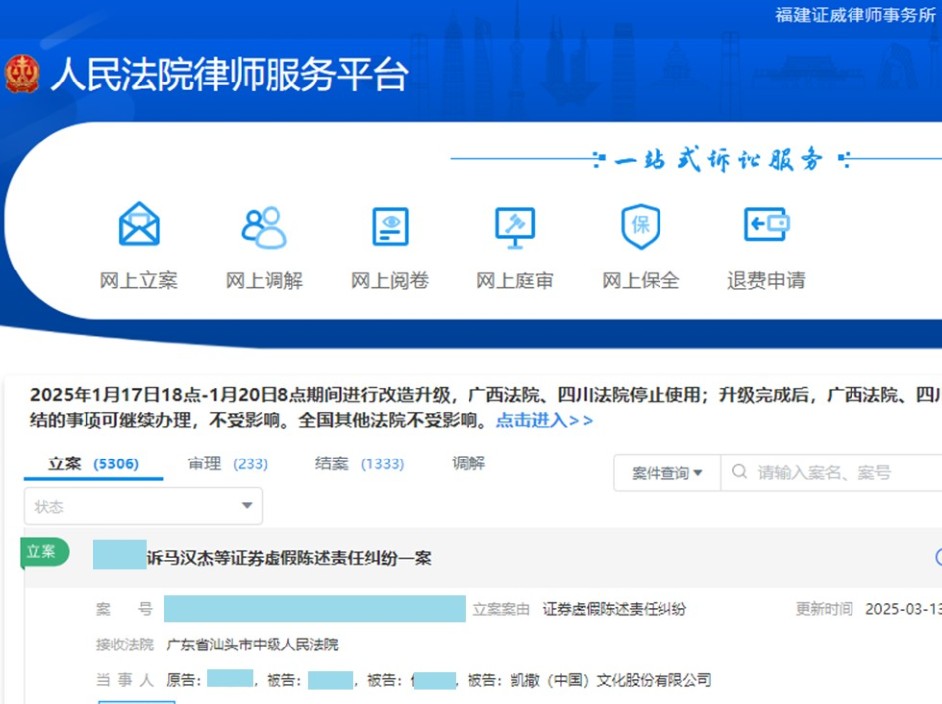942x704 pixels.
Task: Open the 案件查询 dropdown
Action: pos(667,473)
